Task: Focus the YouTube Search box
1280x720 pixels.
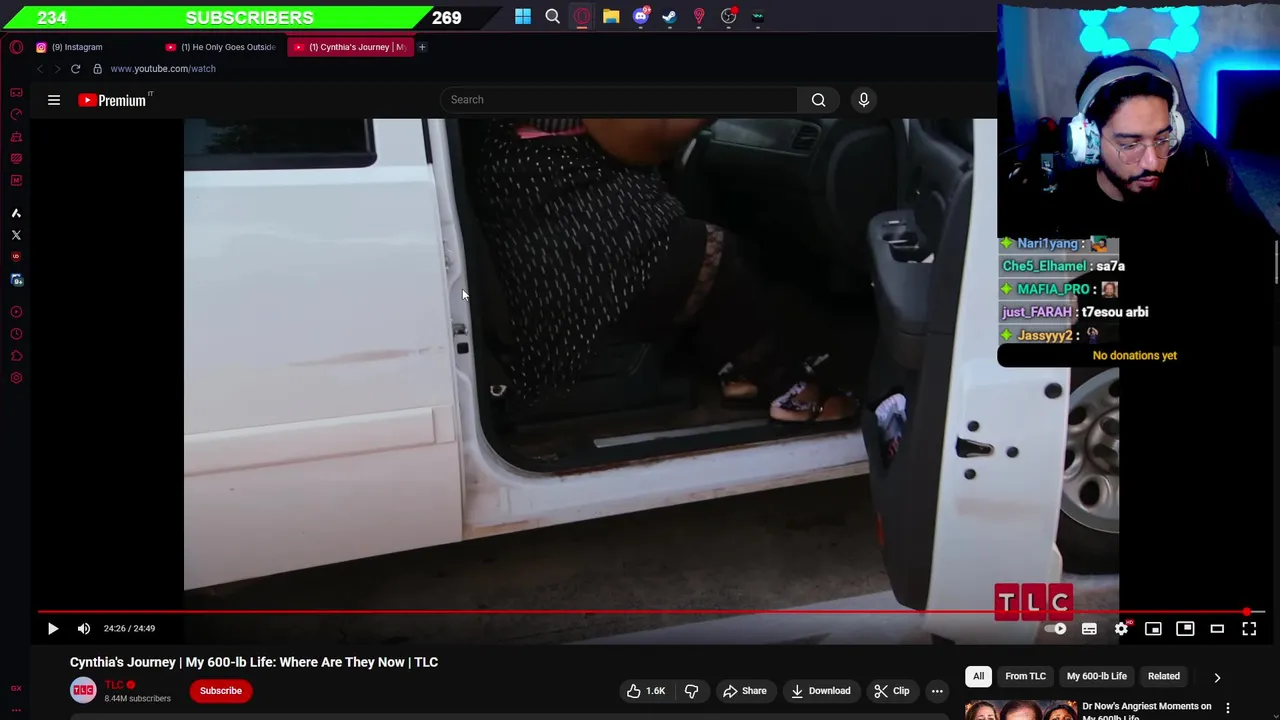Action: [618, 100]
